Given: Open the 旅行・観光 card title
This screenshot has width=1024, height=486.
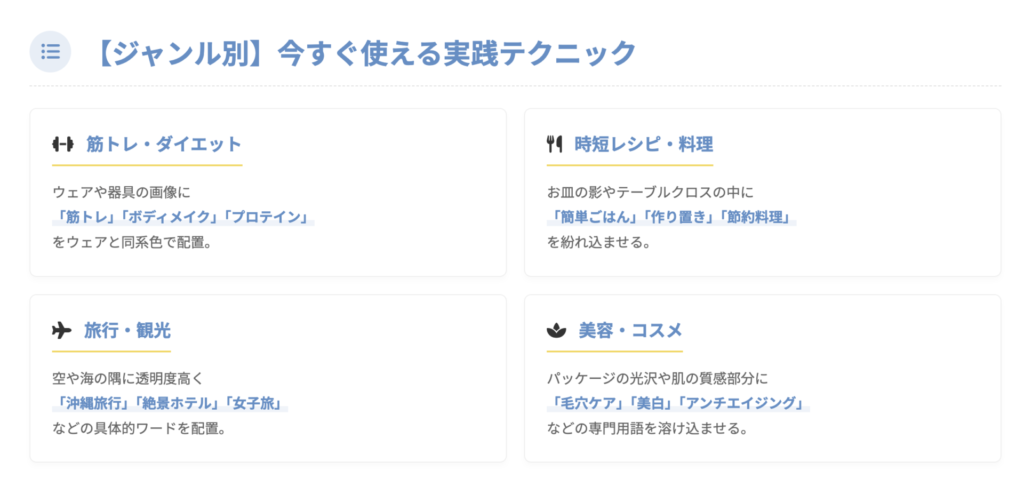Looking at the screenshot, I should coord(127,330).
